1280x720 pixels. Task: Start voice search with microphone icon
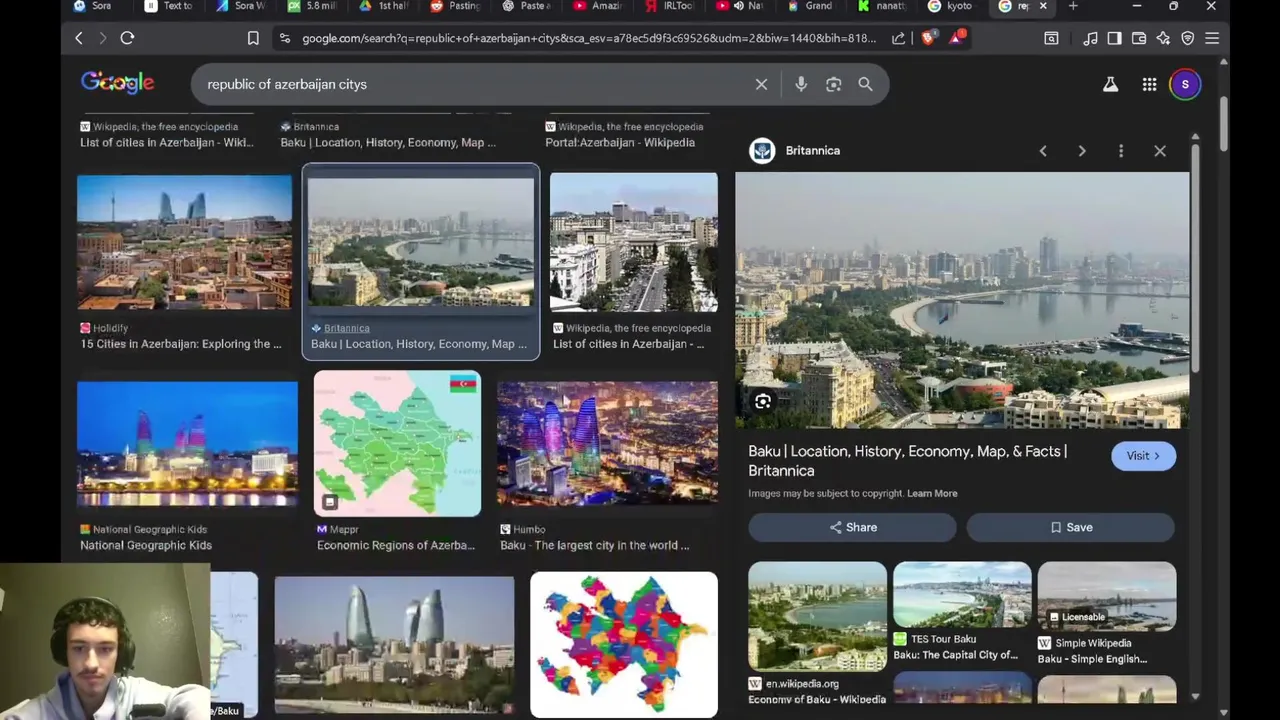click(801, 84)
